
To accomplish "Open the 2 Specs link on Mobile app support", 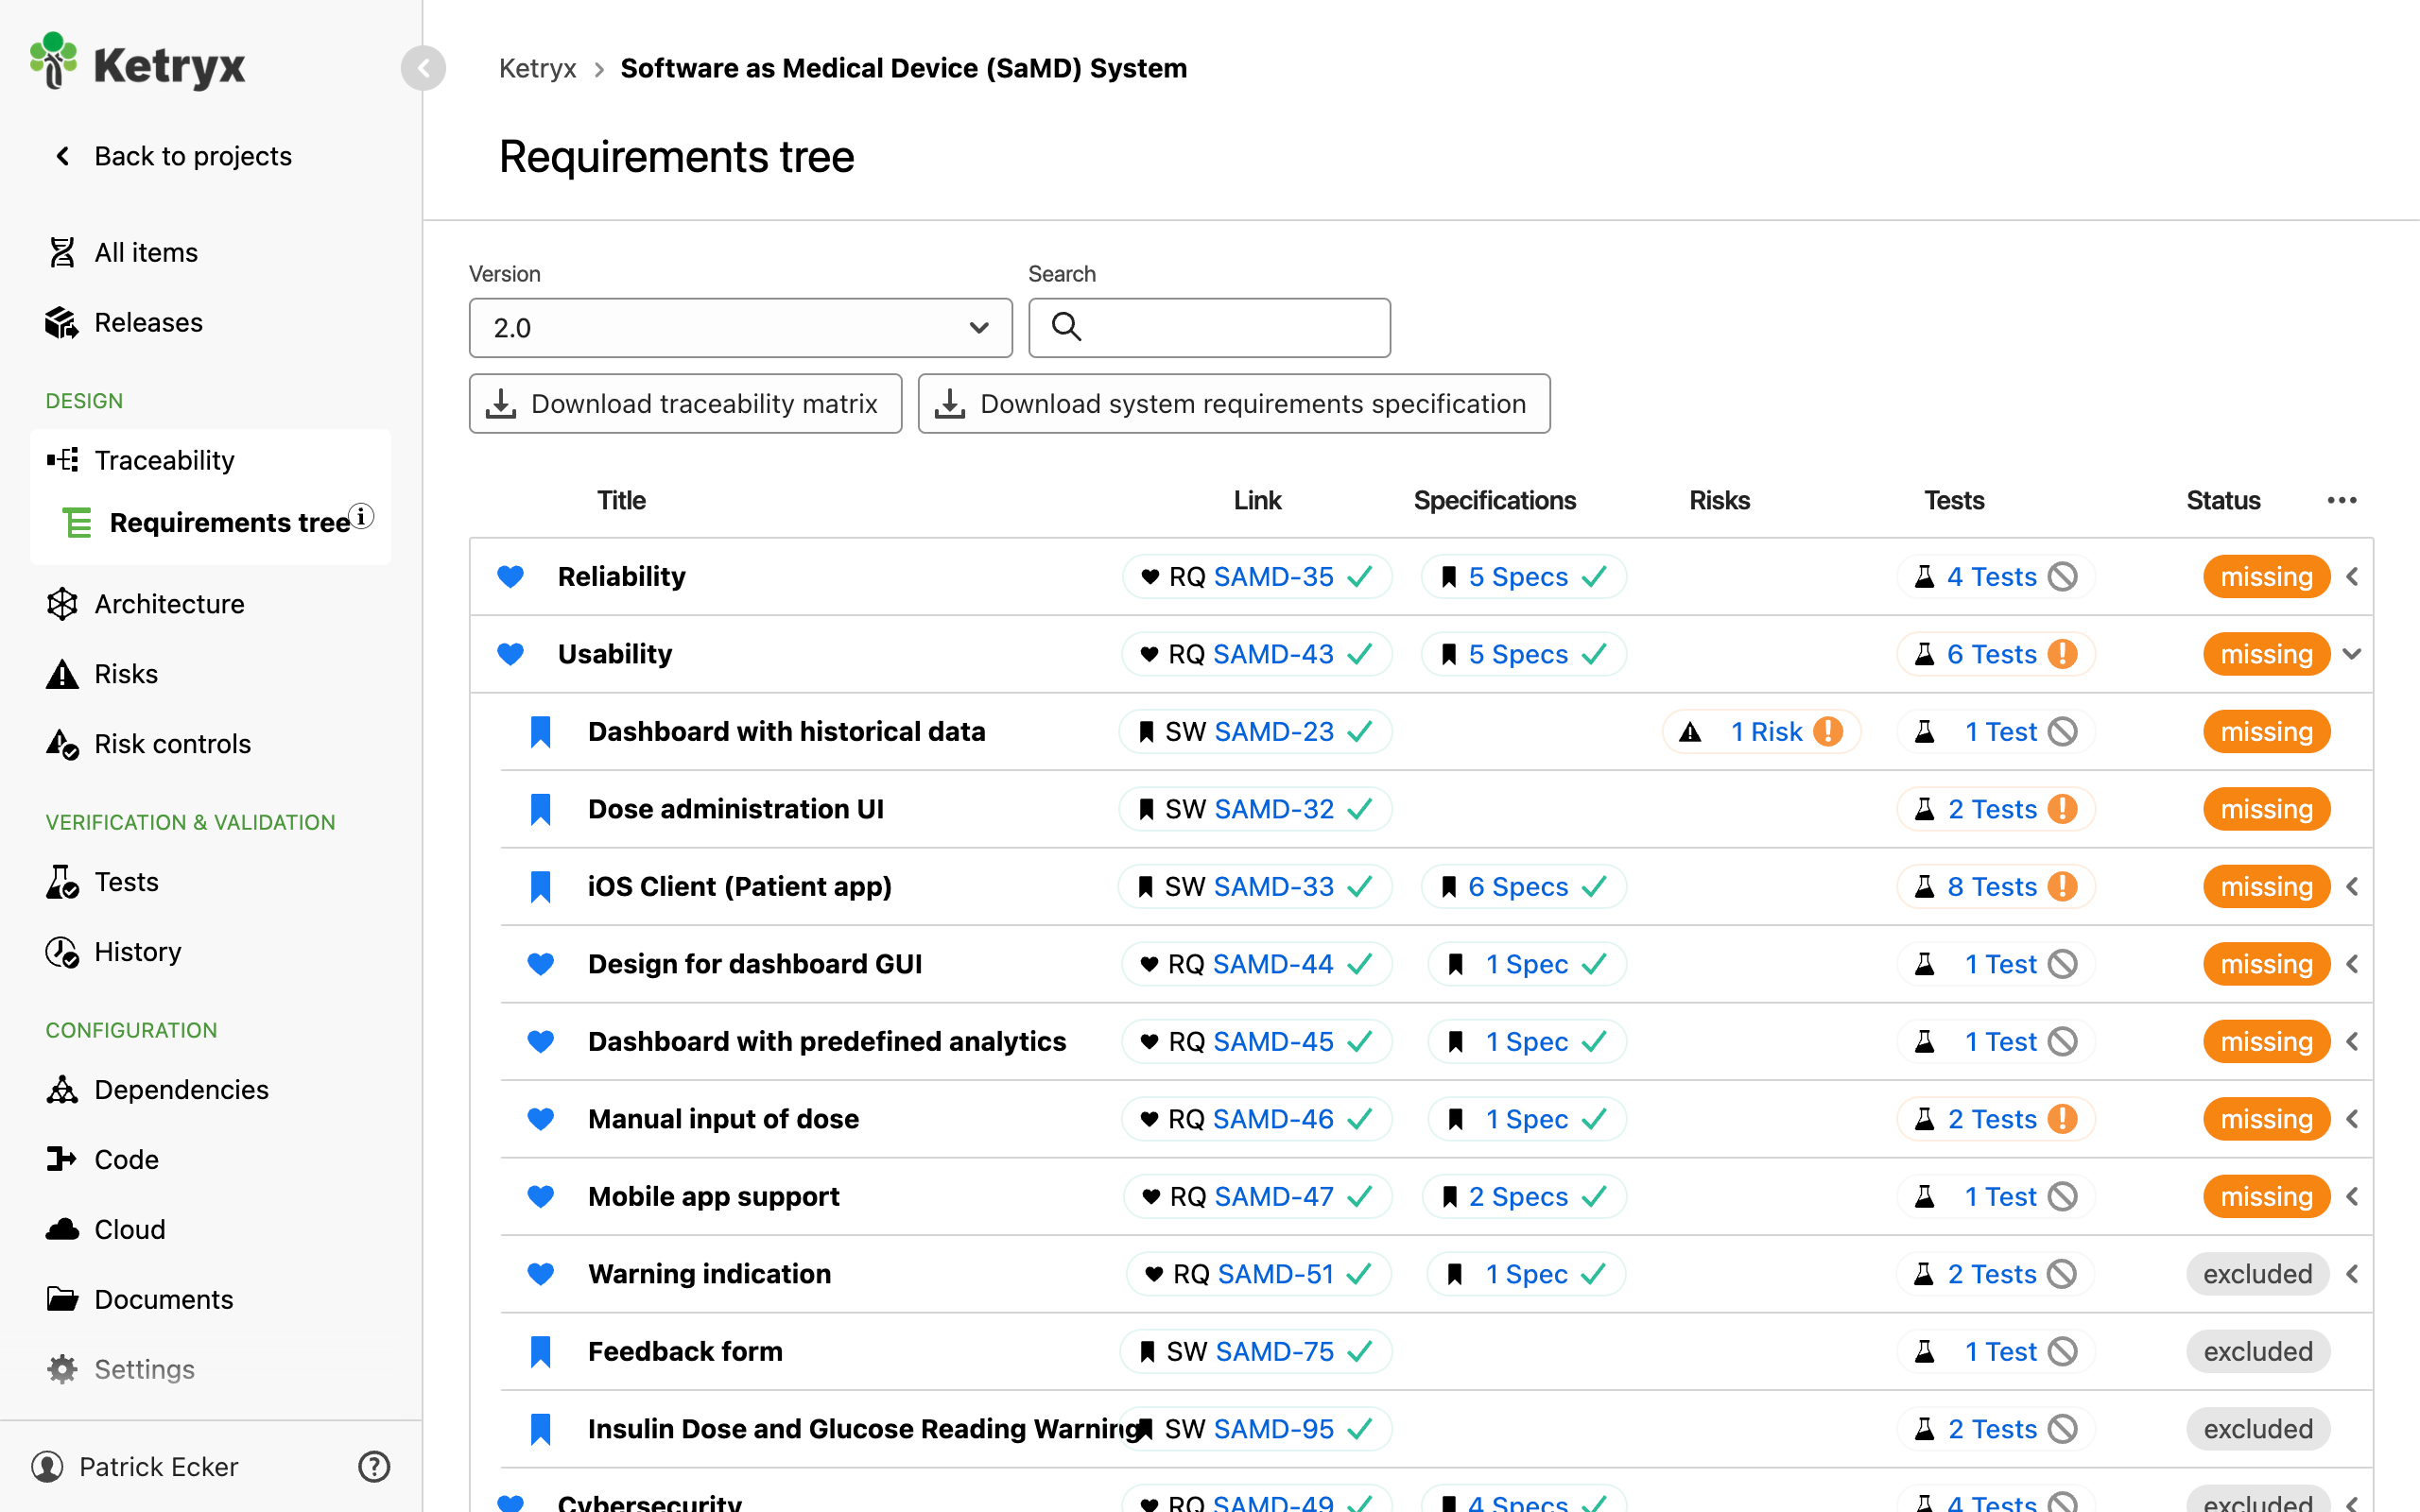I will click(1518, 1197).
